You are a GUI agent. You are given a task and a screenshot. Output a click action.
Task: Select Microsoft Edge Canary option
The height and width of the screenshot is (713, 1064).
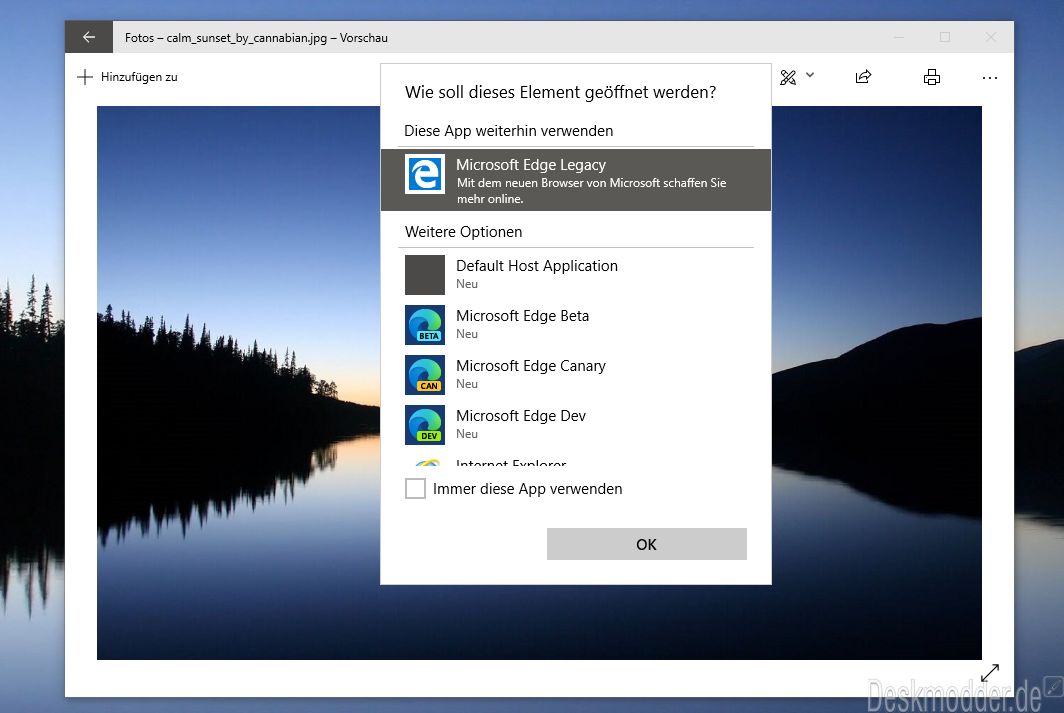click(x=576, y=374)
